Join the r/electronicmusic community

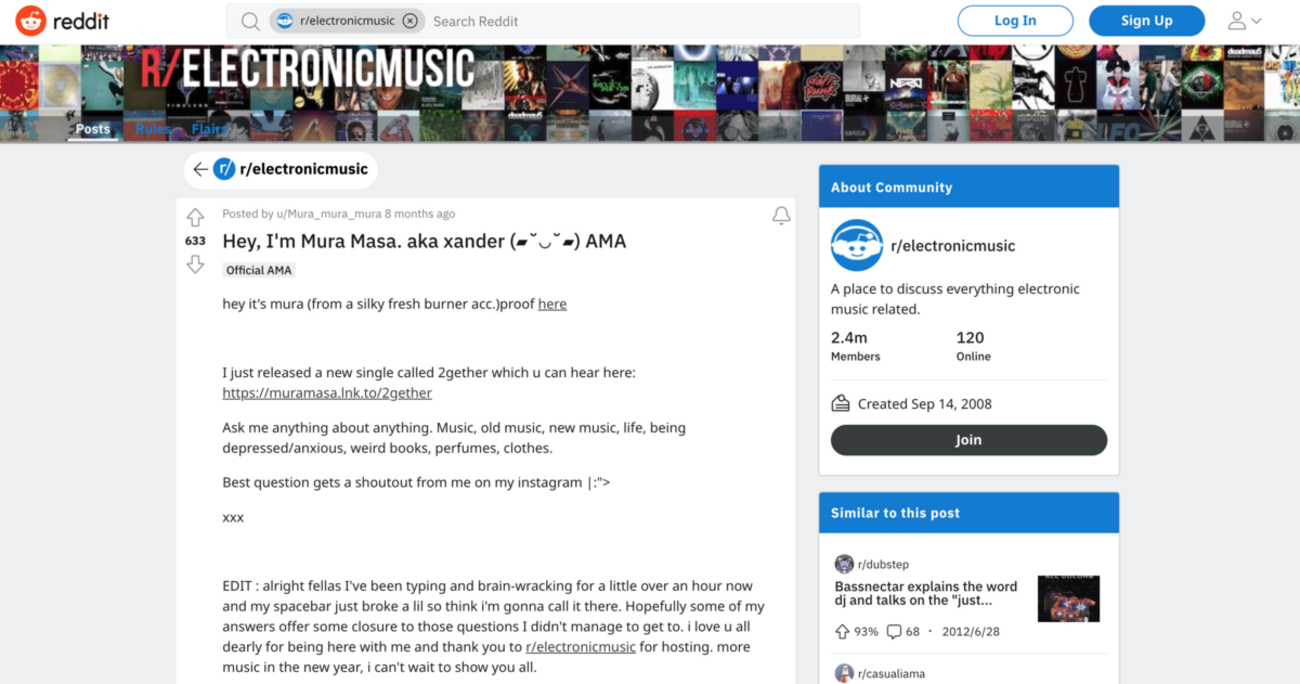coord(968,440)
